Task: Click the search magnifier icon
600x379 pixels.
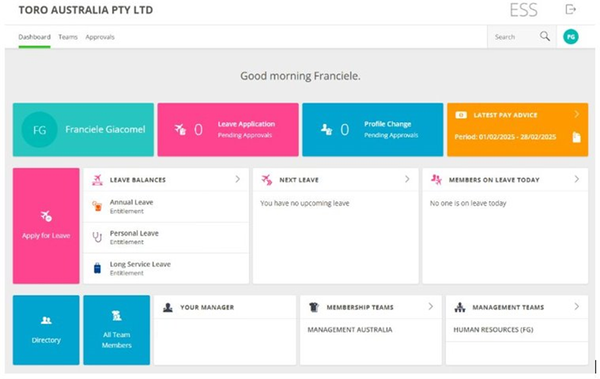Action: [545, 36]
